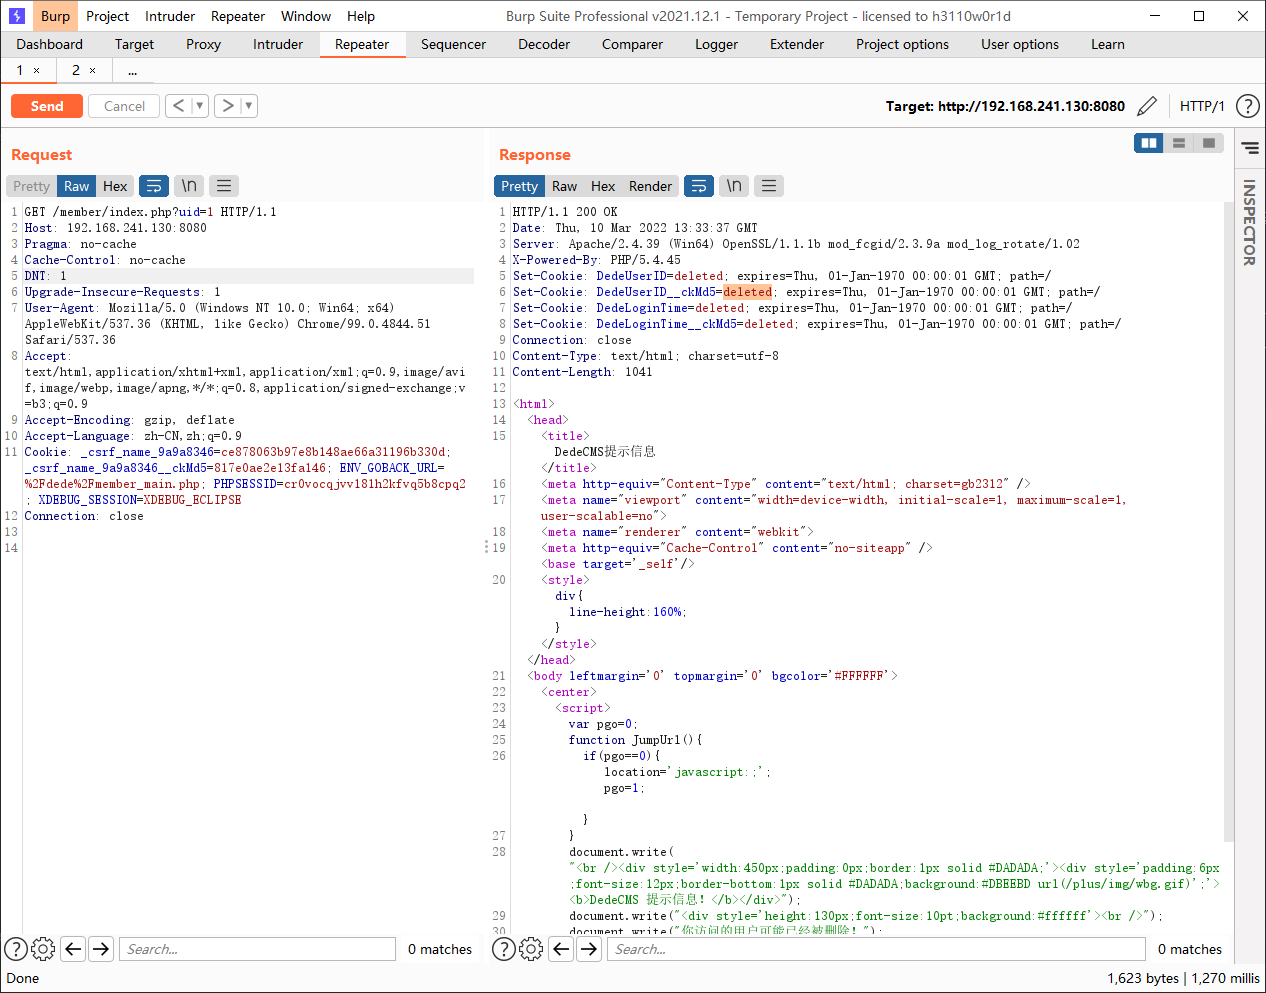Switch the response view to Render
Screen dimensions: 1266x993
point(650,186)
